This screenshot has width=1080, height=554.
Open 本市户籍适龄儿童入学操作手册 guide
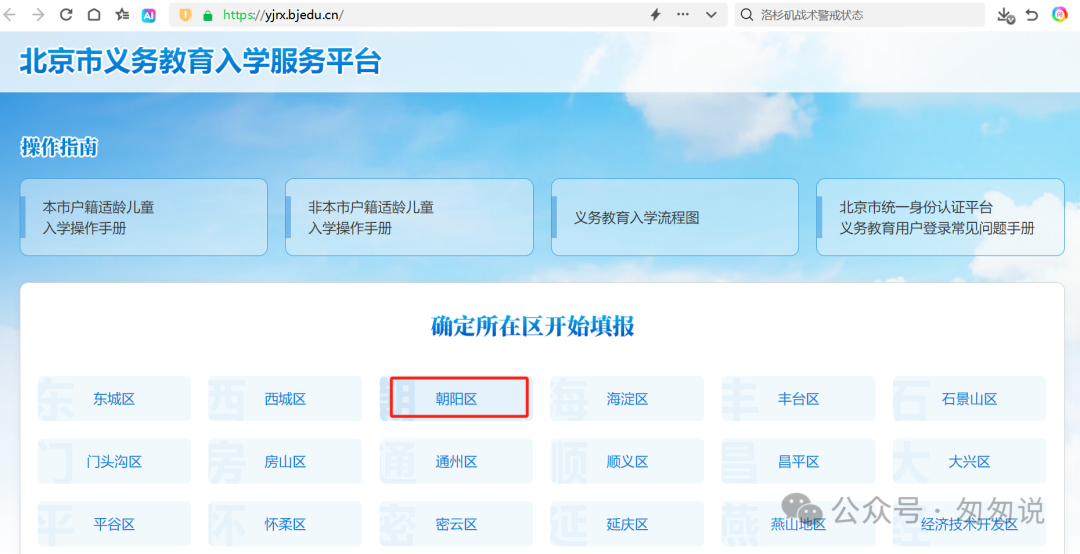click(x=143, y=217)
